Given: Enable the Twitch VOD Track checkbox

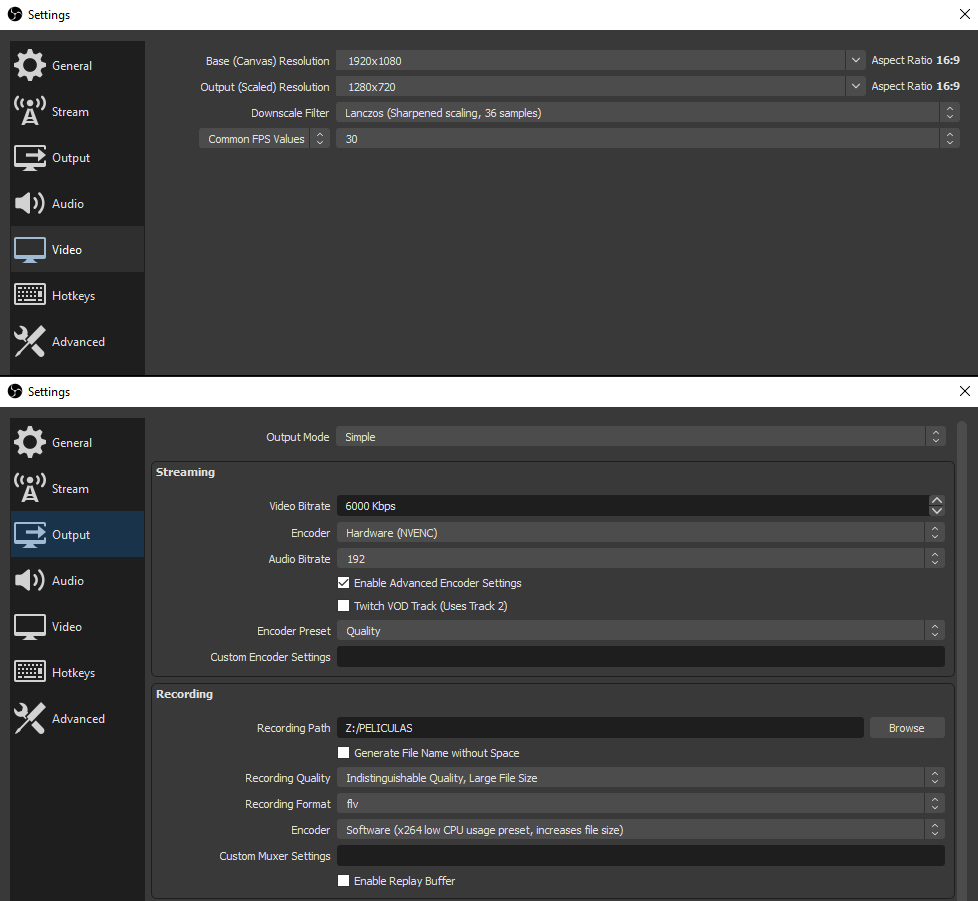Looking at the screenshot, I should [x=344, y=606].
